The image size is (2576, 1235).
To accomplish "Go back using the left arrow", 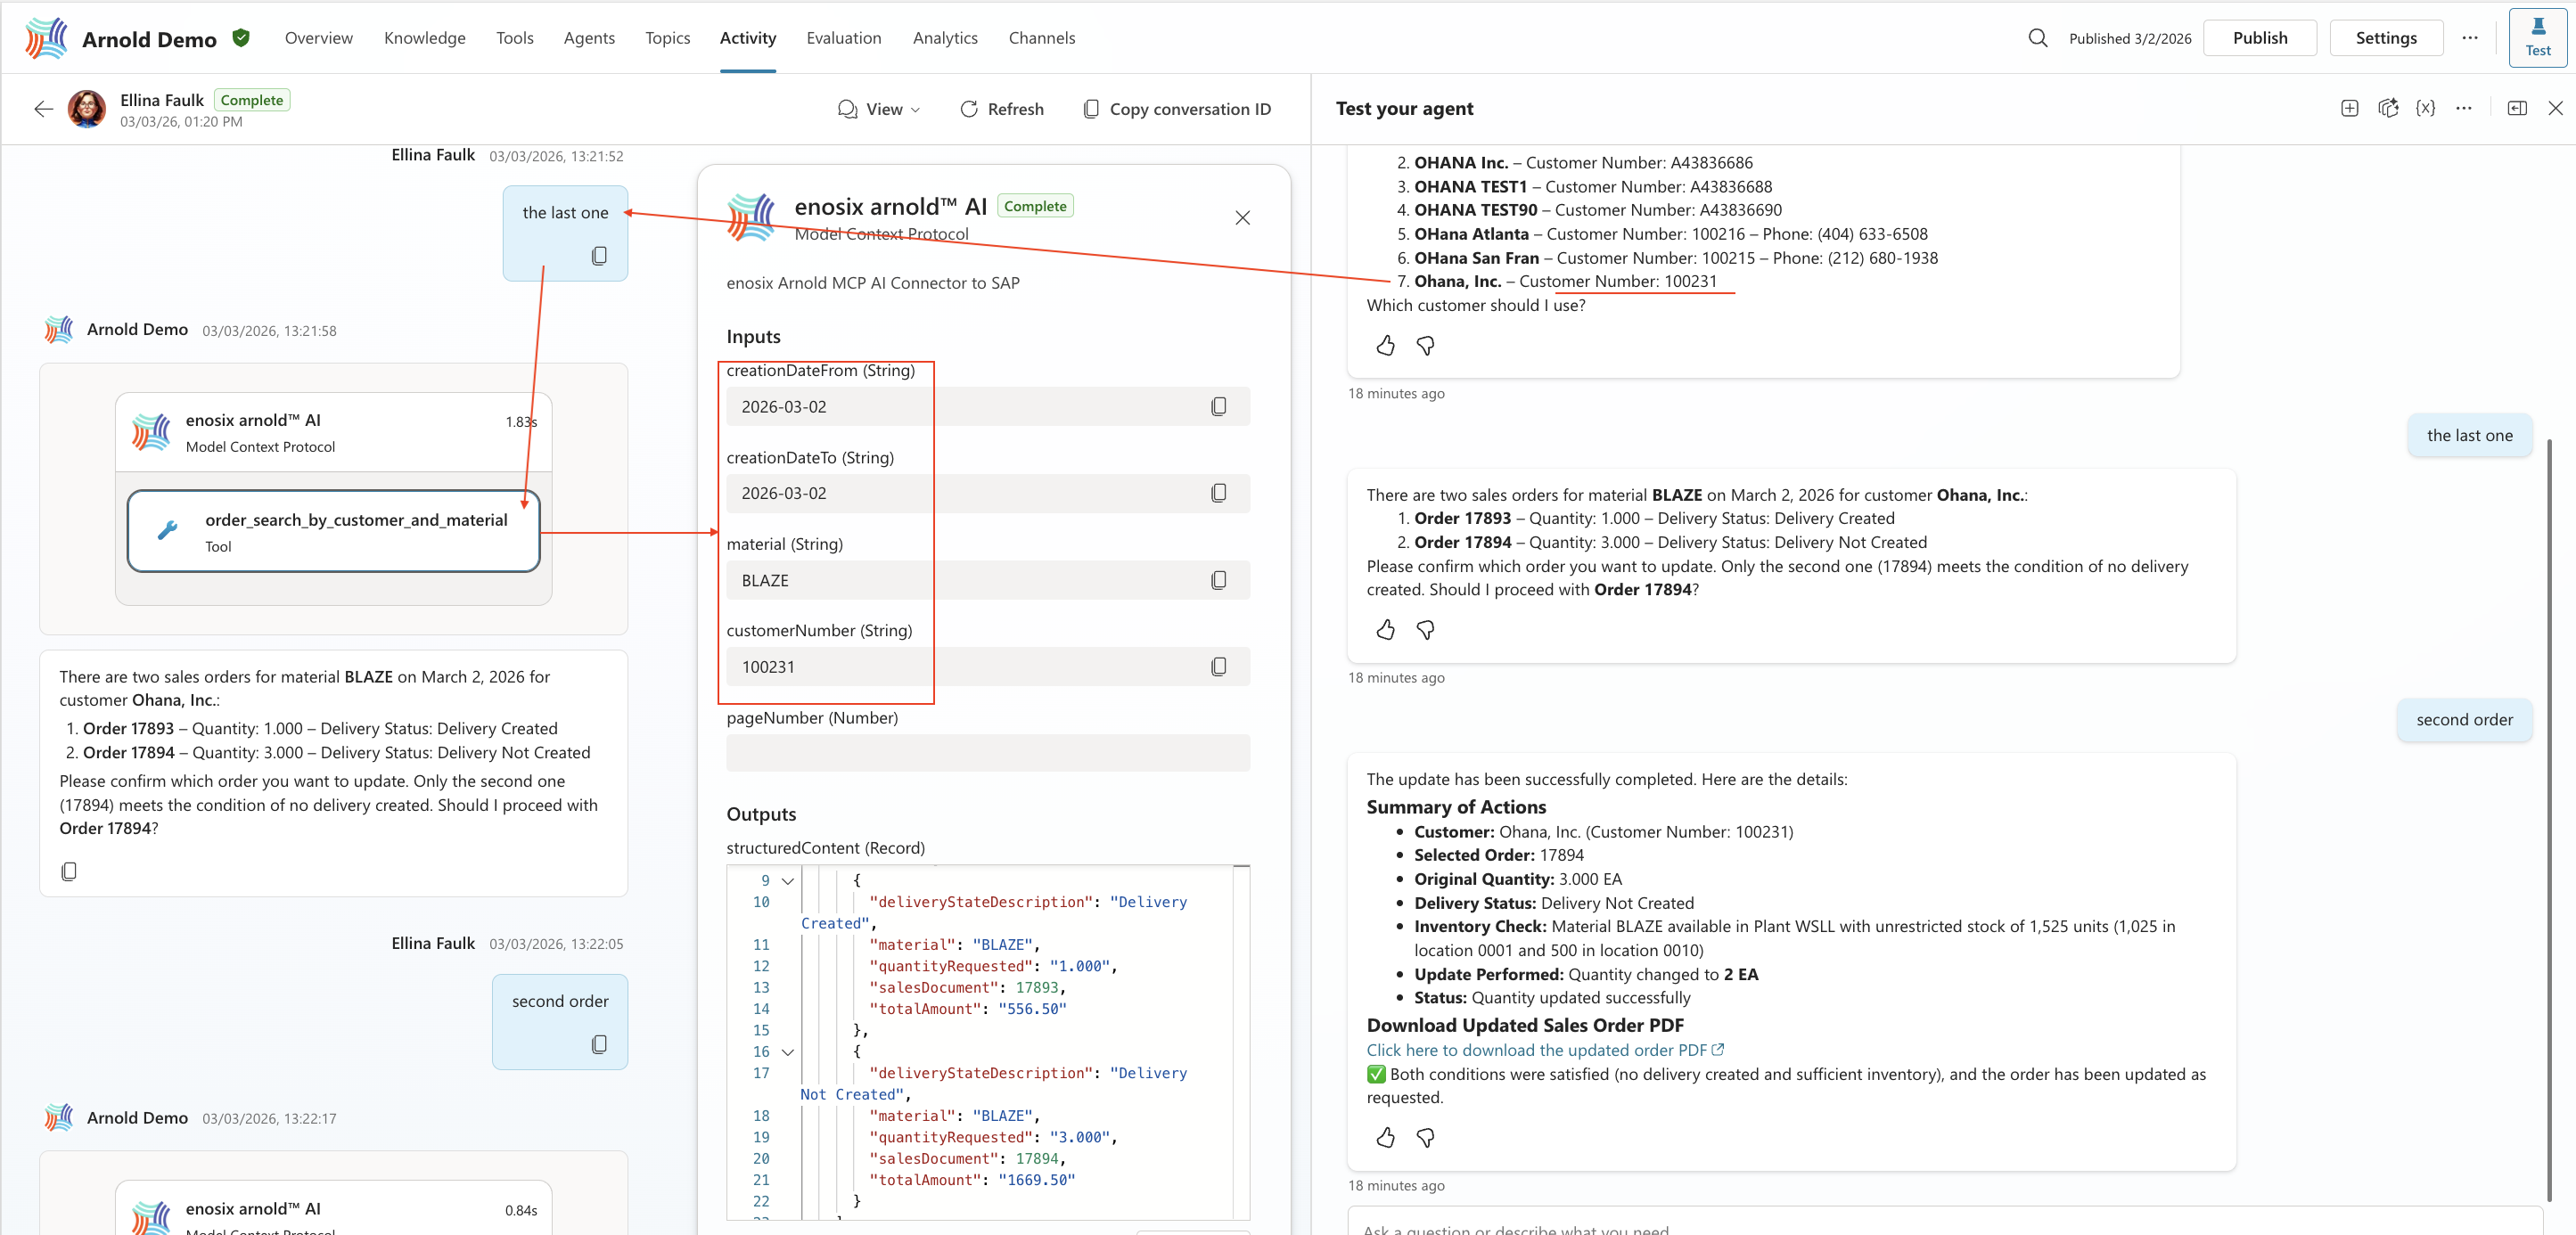I will point(43,109).
